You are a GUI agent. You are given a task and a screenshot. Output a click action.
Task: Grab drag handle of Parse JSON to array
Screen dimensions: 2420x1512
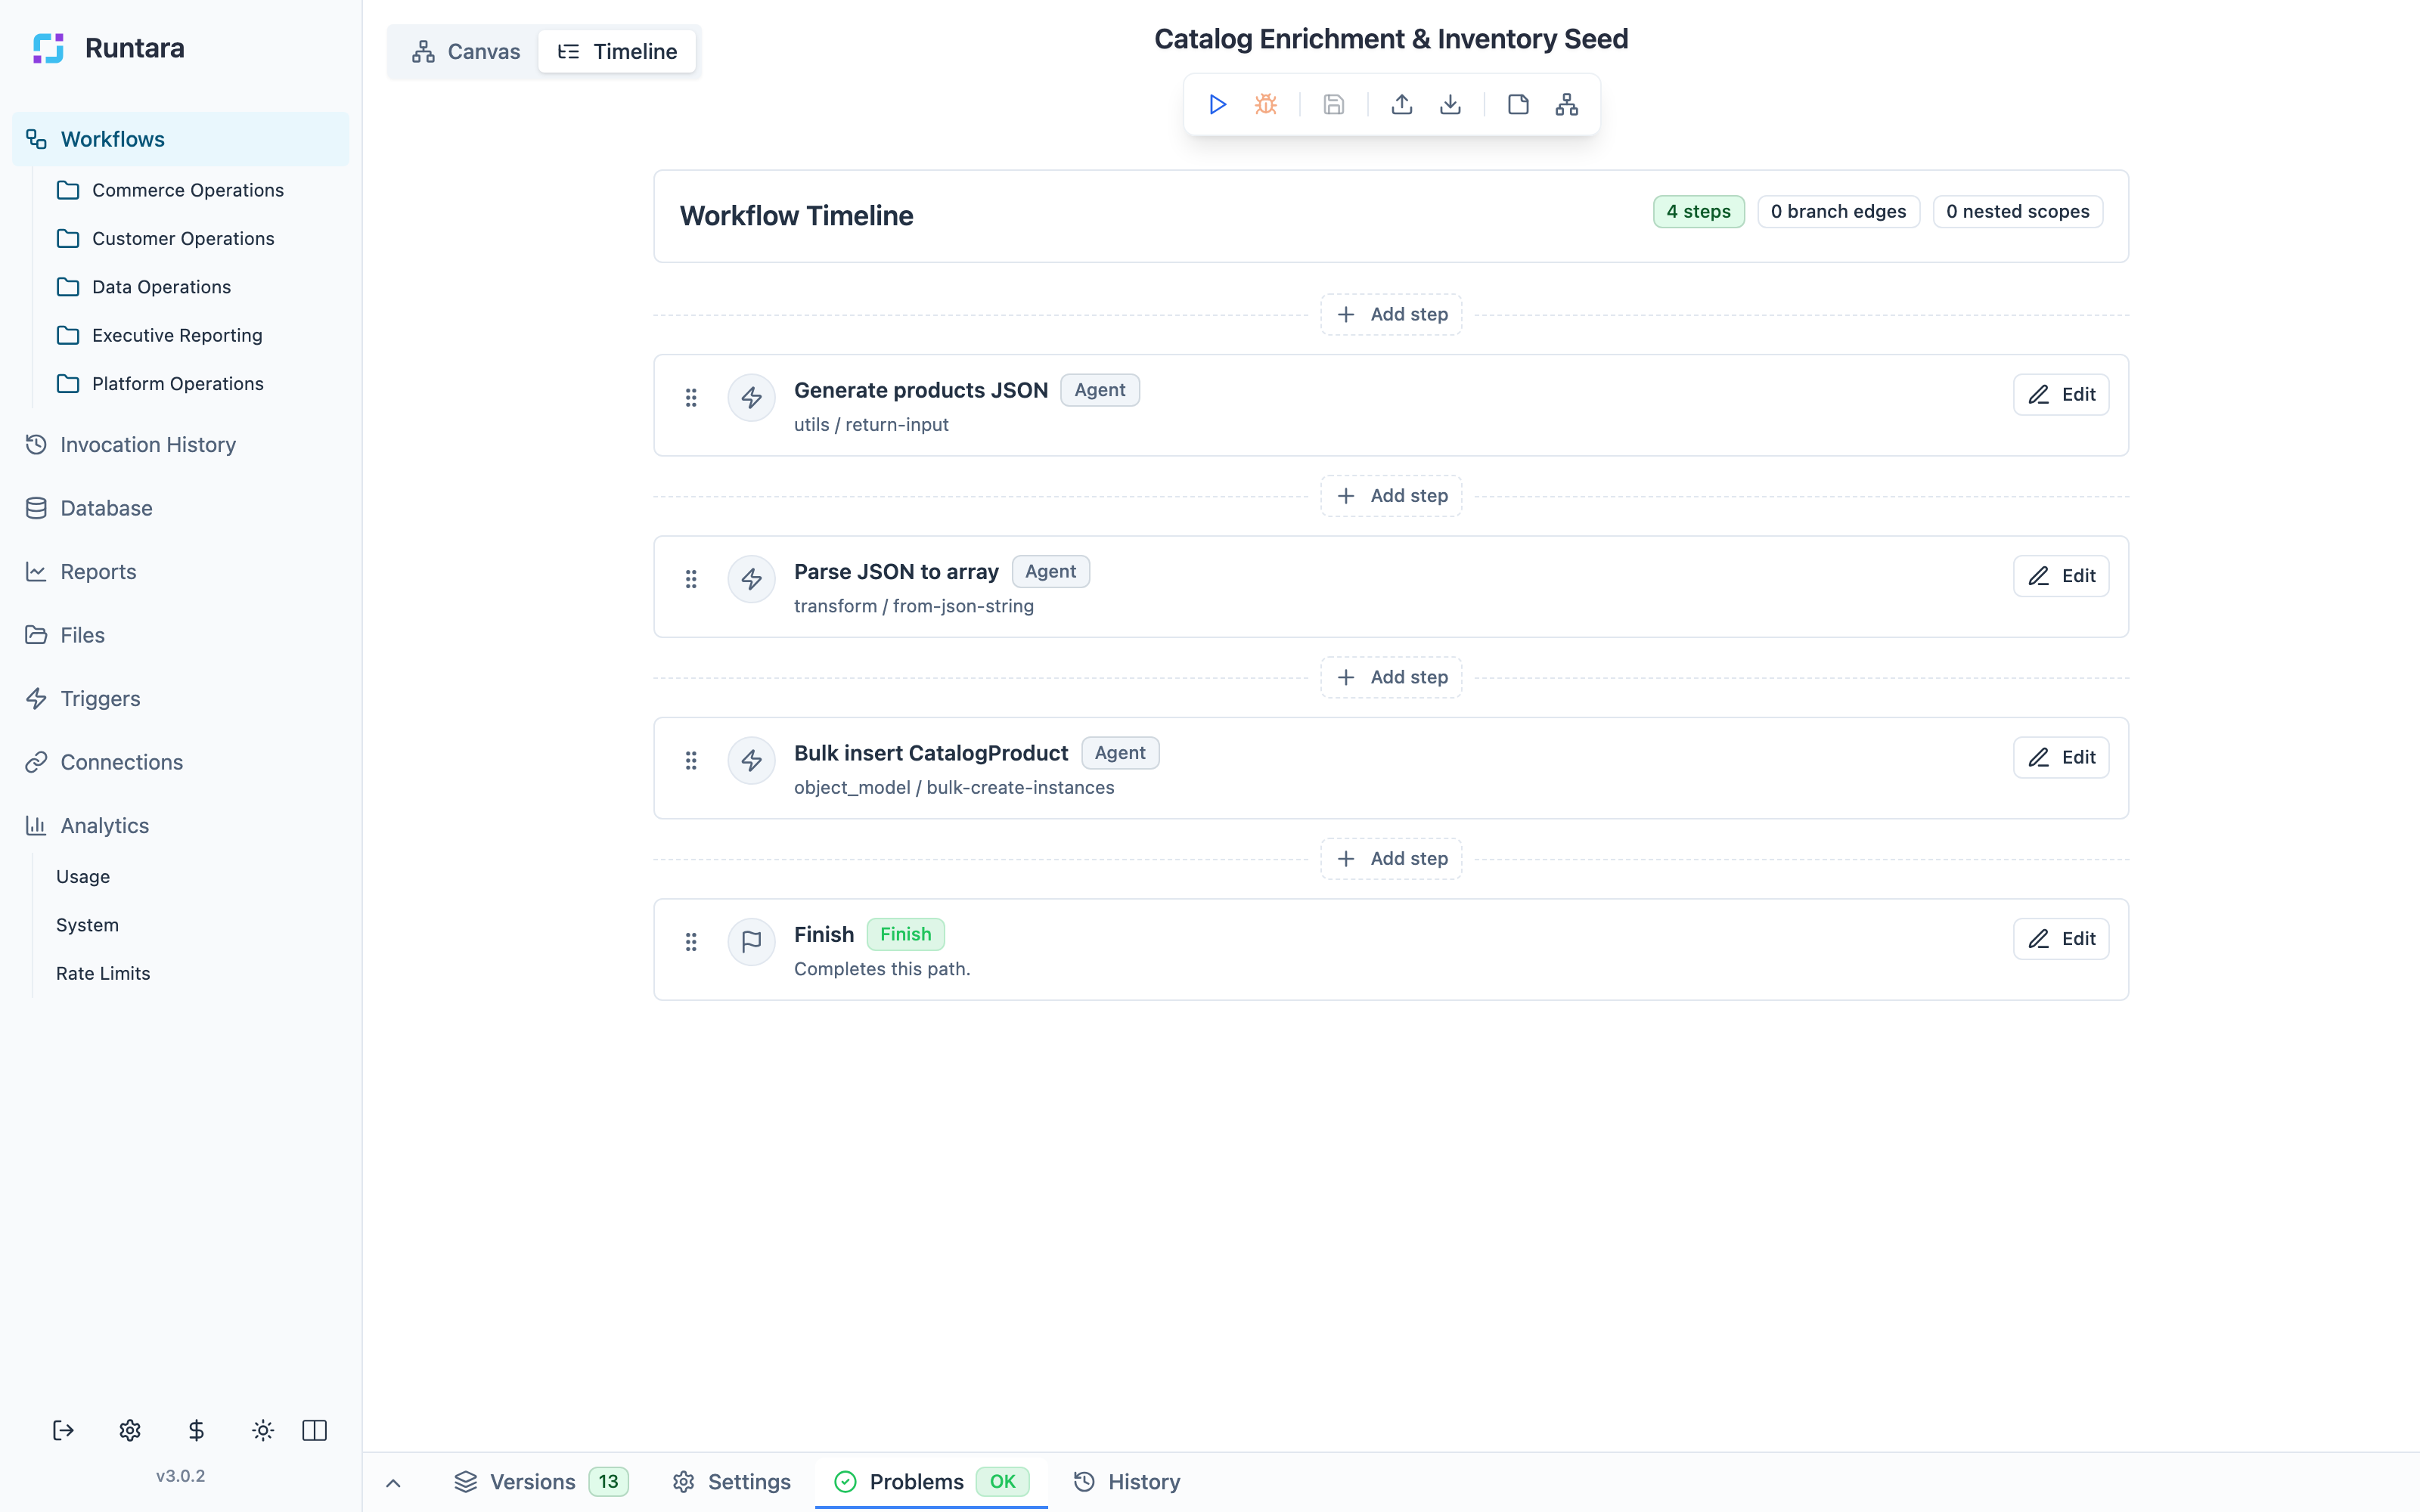click(691, 579)
